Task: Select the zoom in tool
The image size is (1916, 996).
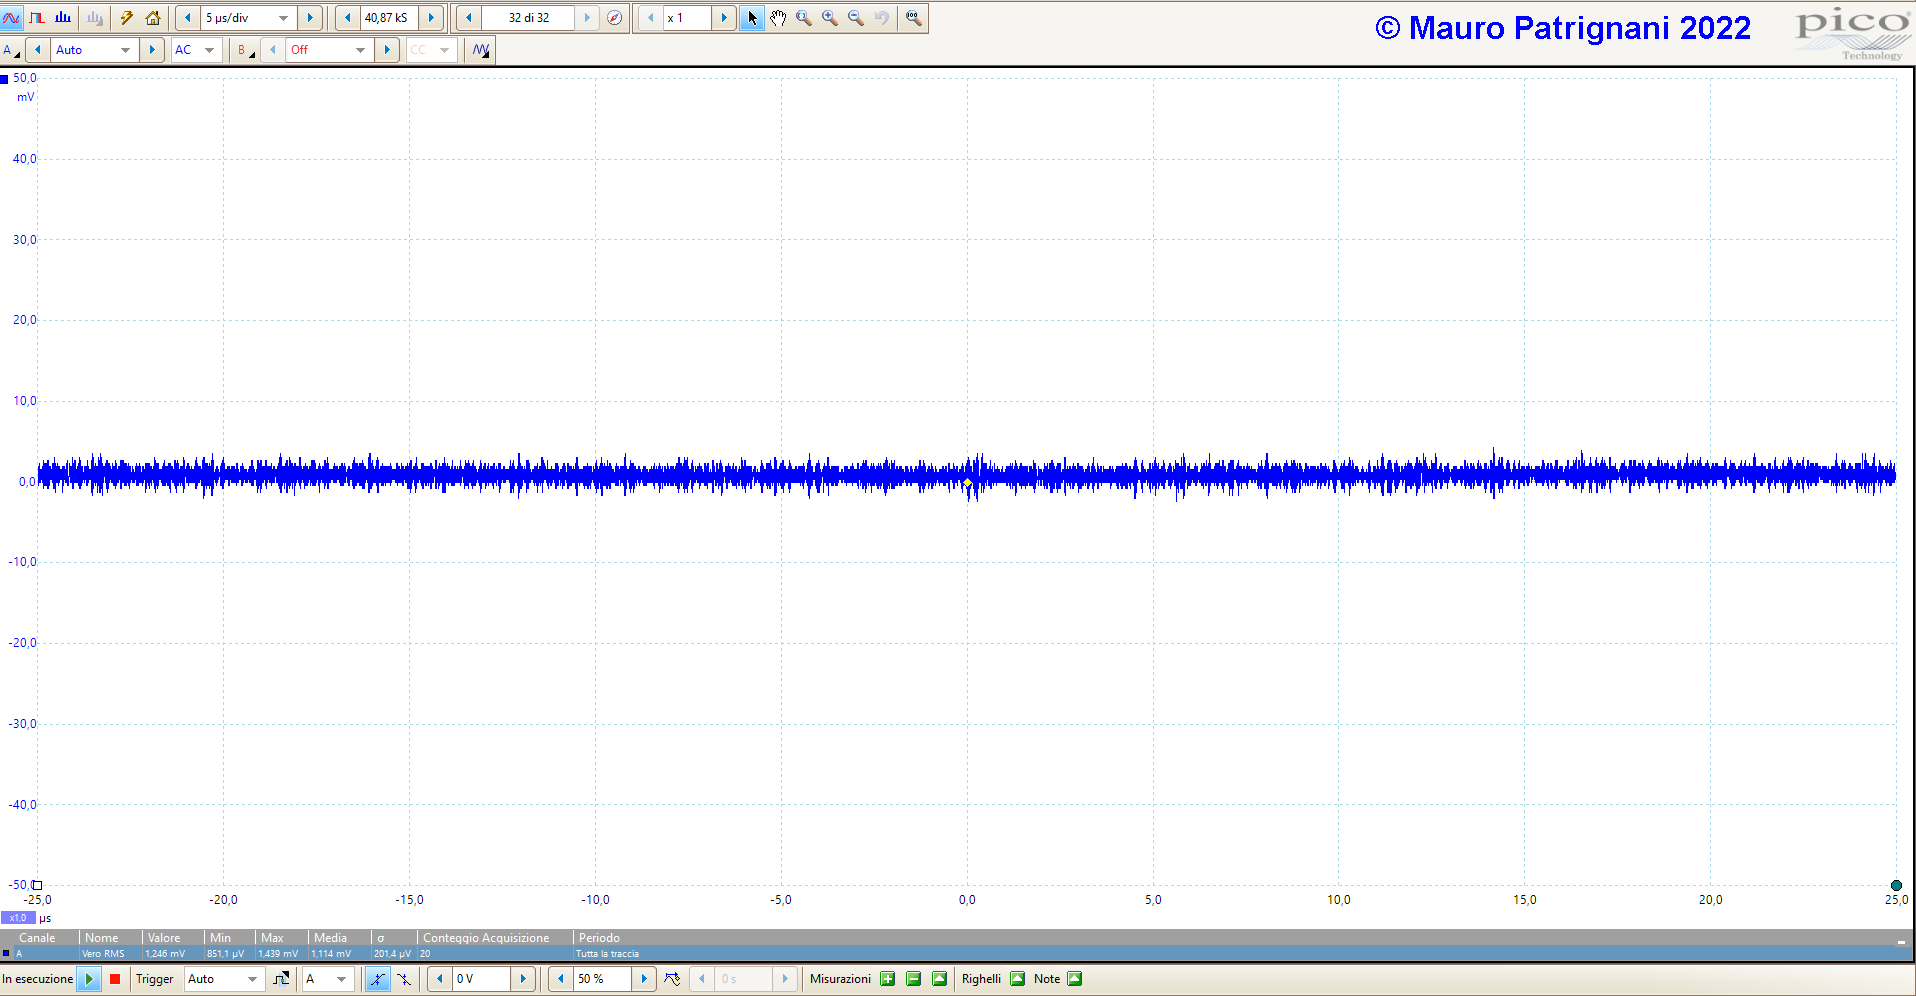Action: [830, 18]
